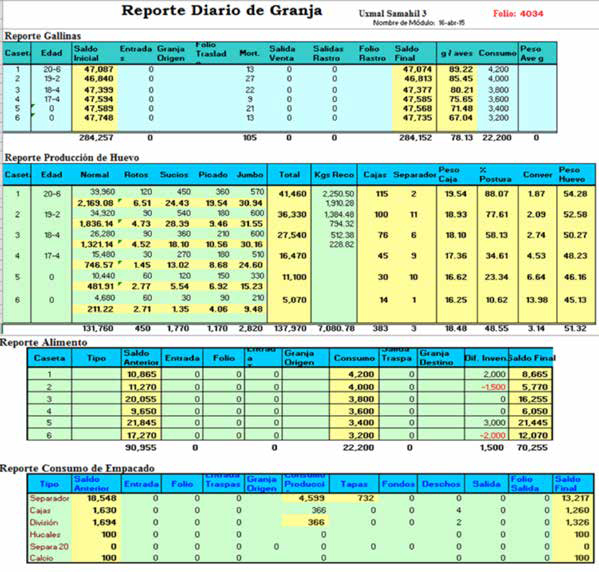Select the Reporte Diario de Granja title
The image size is (600, 572).
click(x=222, y=11)
